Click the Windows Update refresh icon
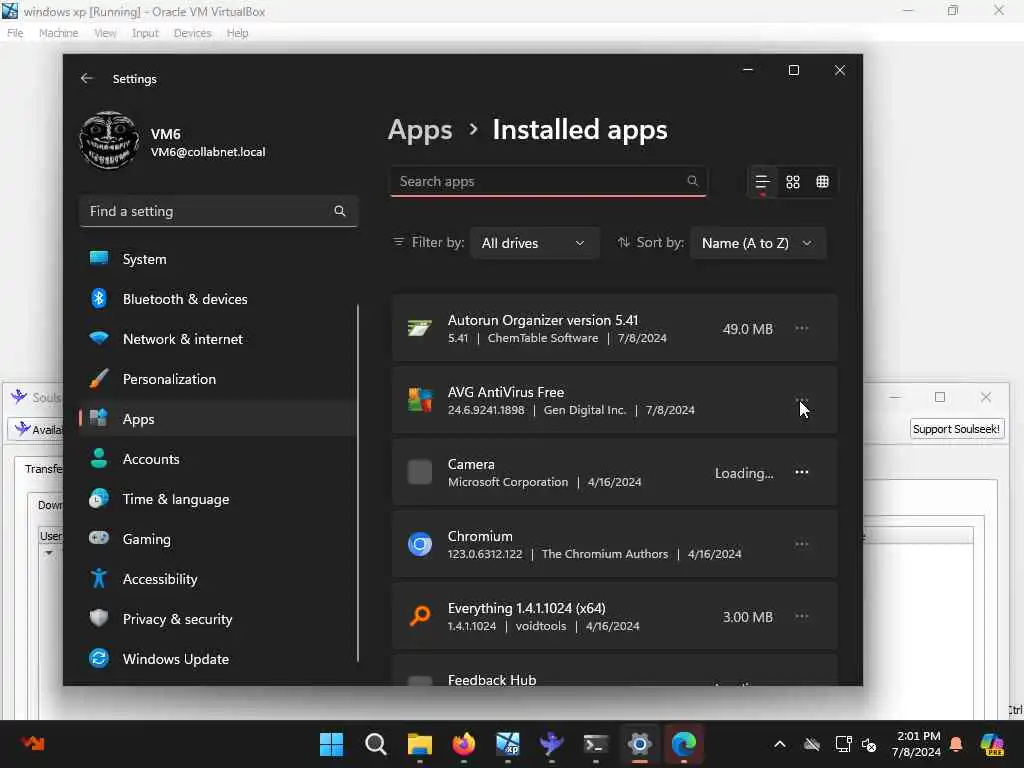 99,658
